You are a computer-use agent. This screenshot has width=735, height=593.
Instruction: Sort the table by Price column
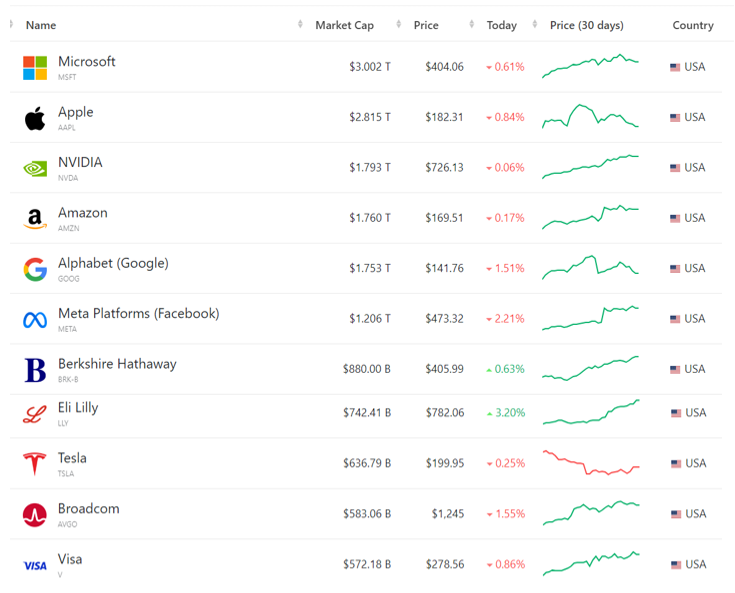coord(426,25)
